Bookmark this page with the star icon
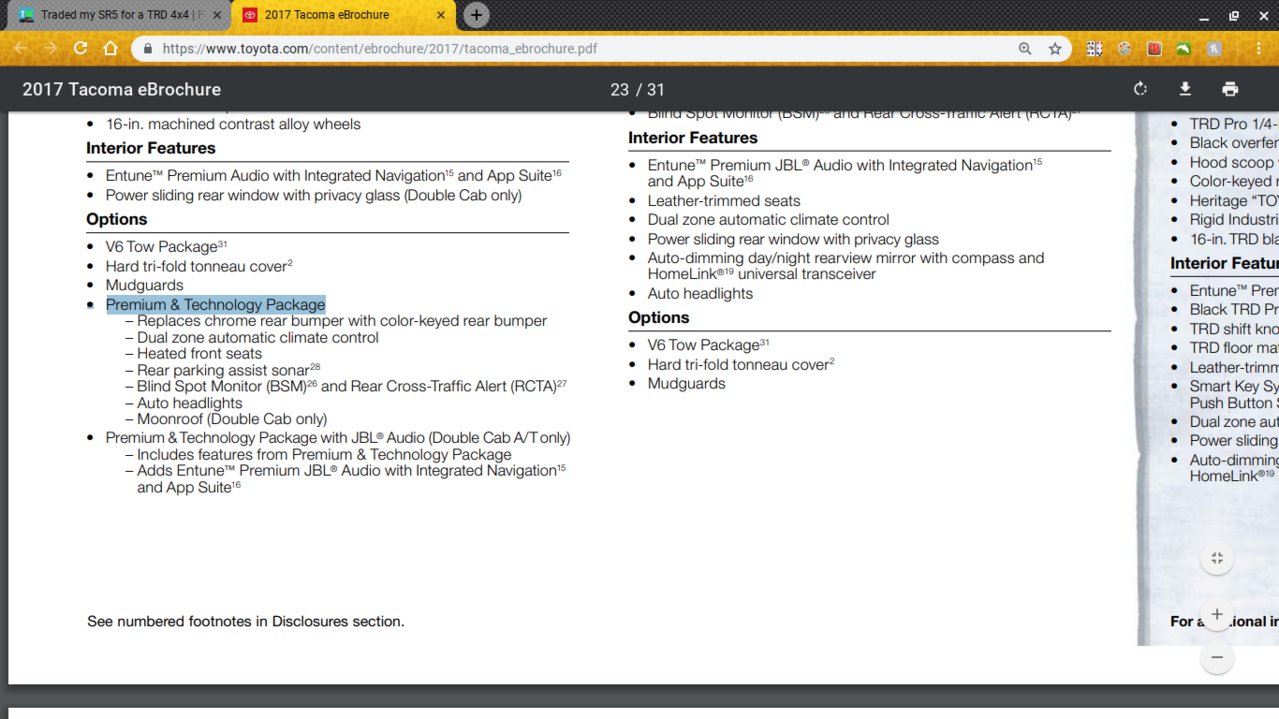This screenshot has height=719, width=1279. [x=1055, y=48]
